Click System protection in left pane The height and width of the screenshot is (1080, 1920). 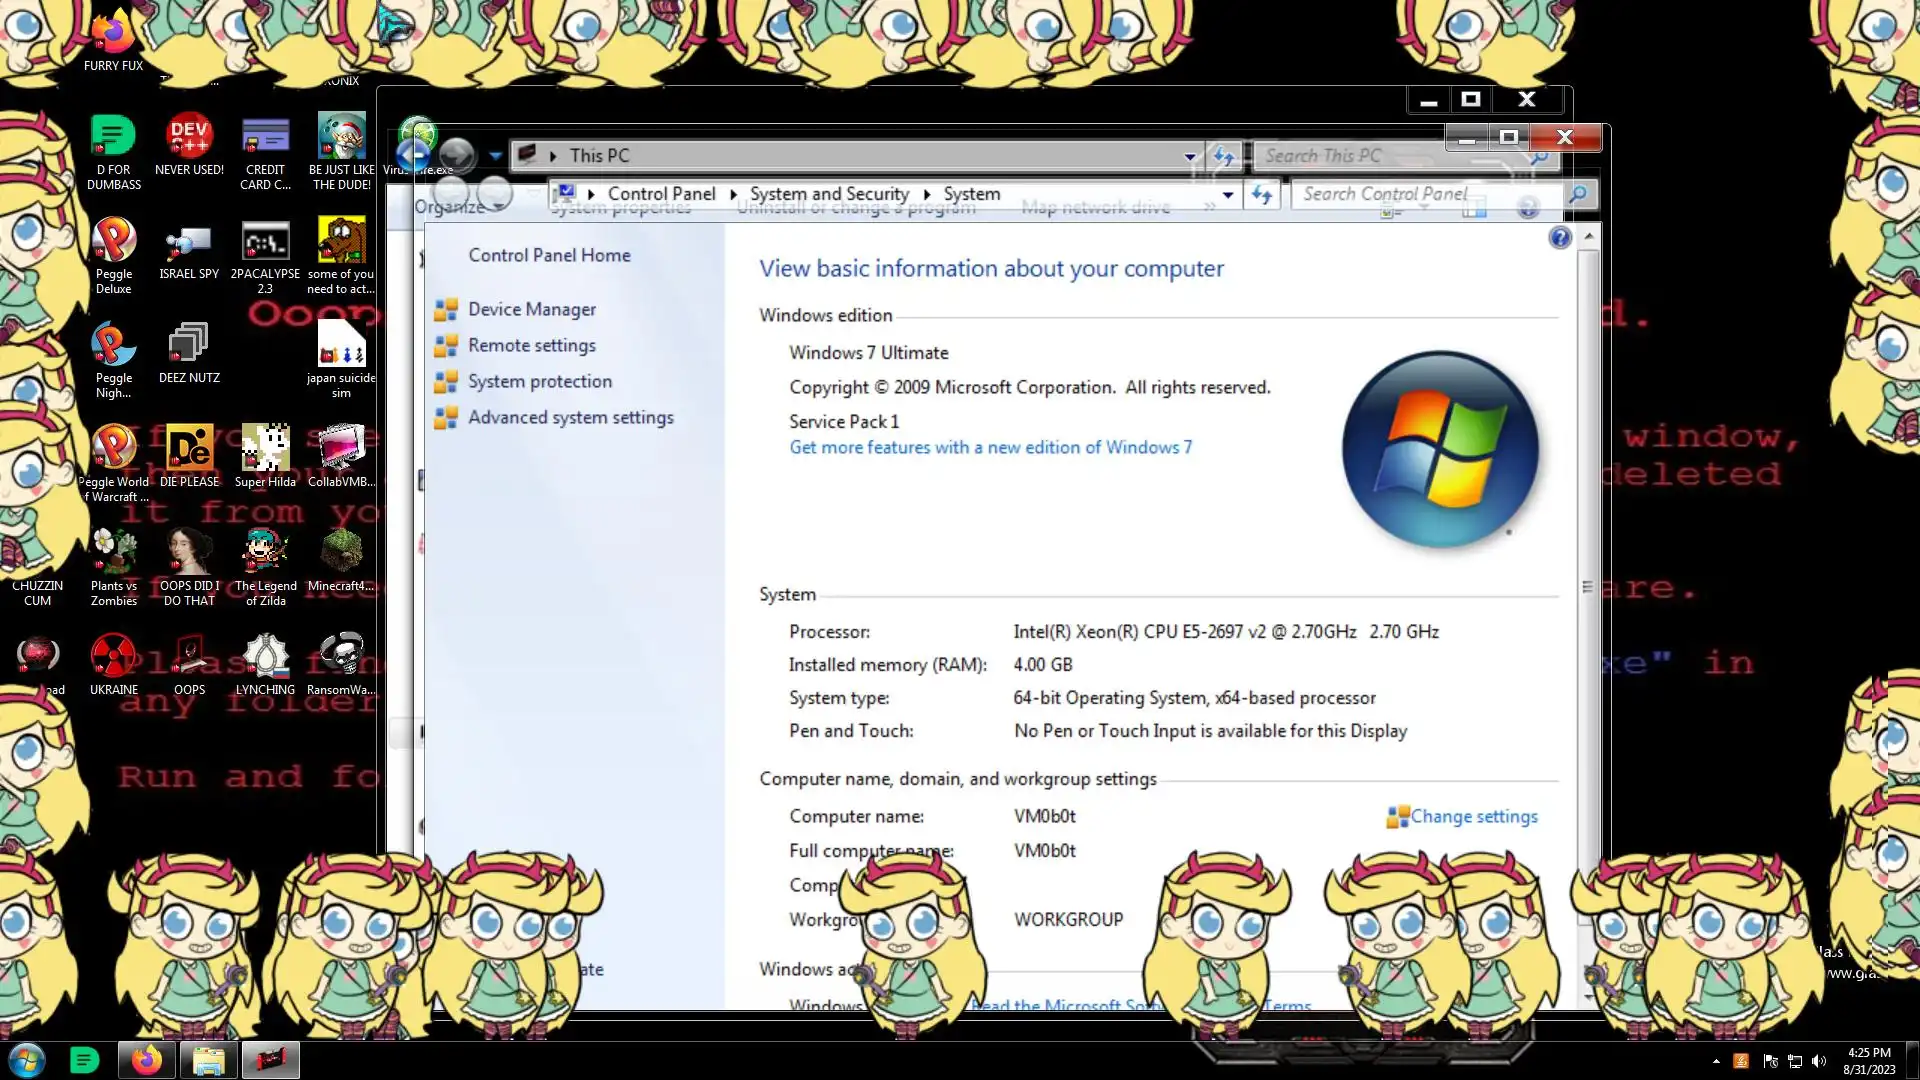[x=539, y=382]
